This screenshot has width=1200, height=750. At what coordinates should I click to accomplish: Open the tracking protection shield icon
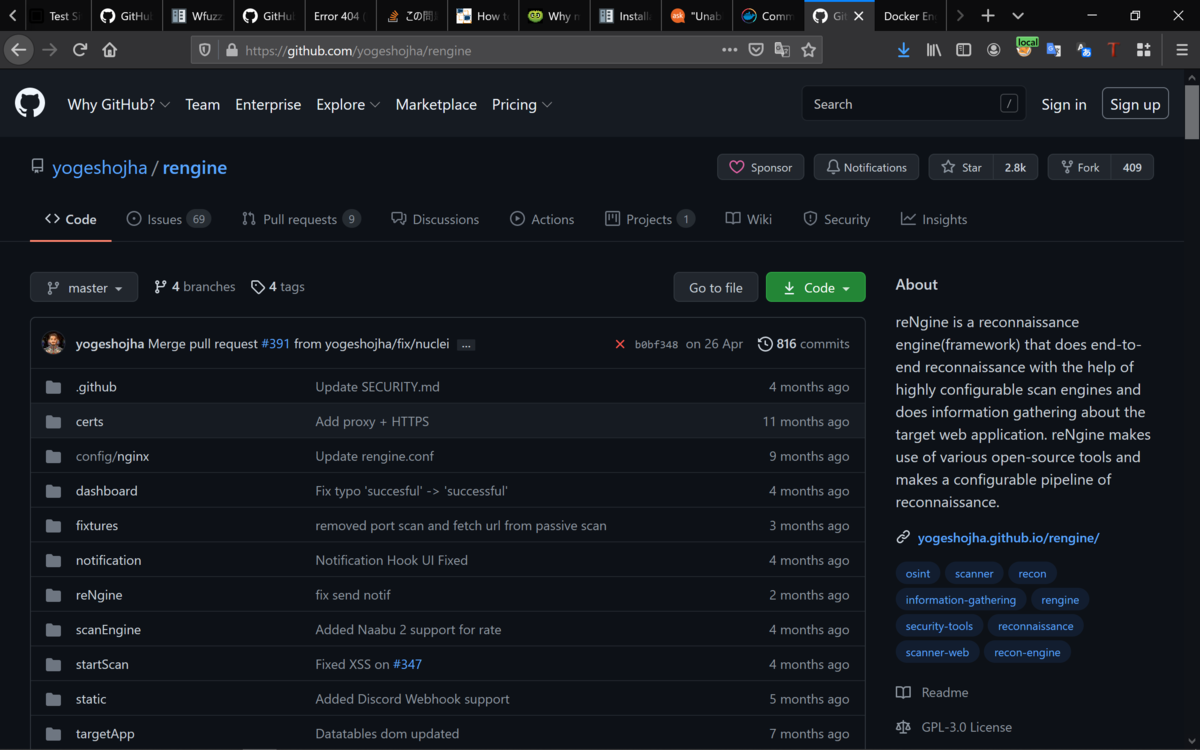pos(205,50)
